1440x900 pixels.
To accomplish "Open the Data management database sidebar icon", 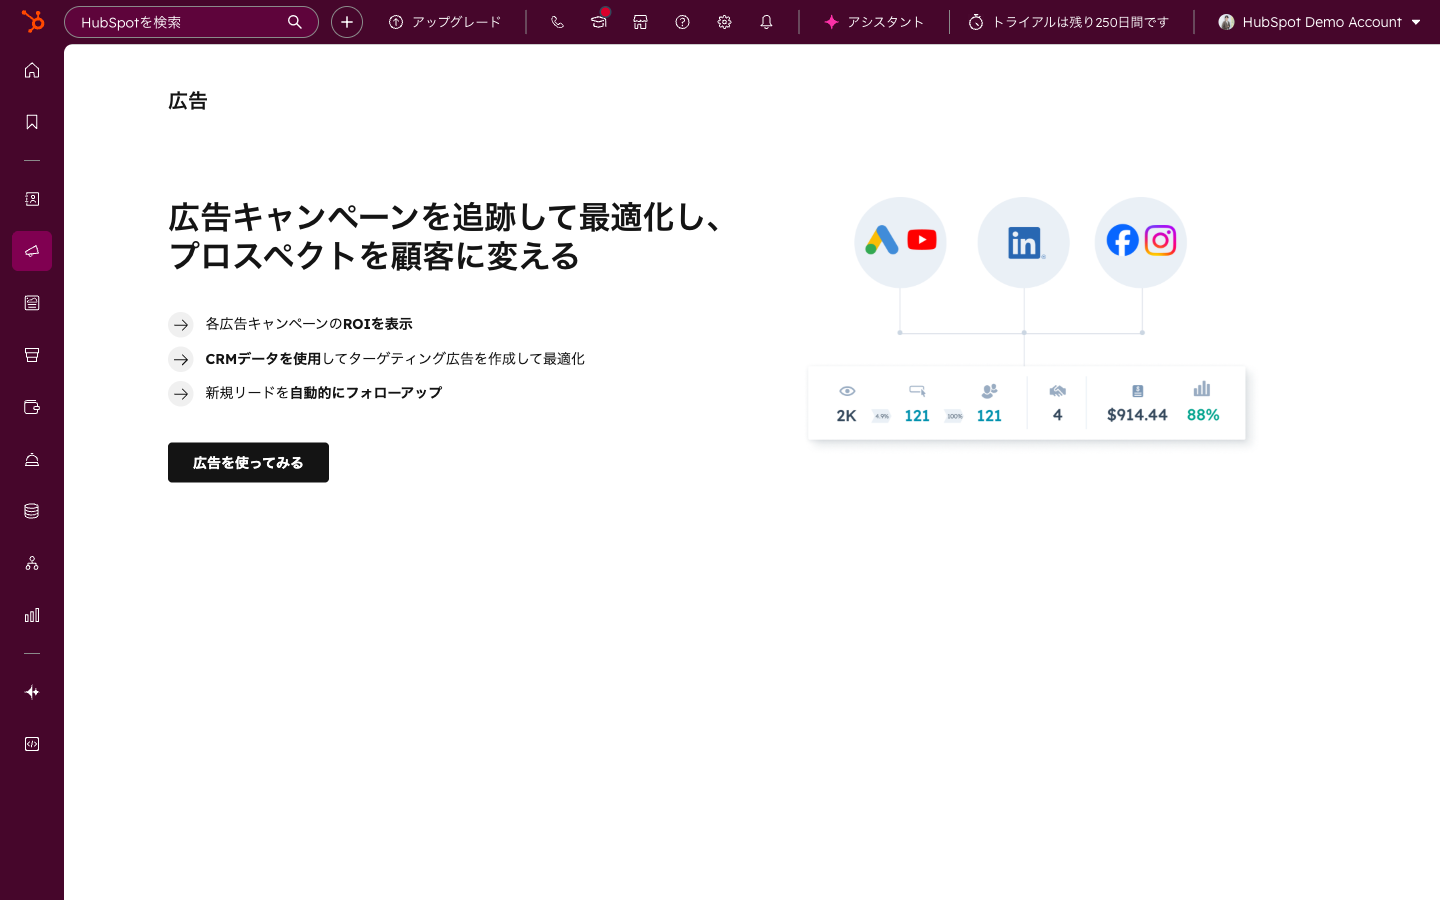I will [x=32, y=511].
